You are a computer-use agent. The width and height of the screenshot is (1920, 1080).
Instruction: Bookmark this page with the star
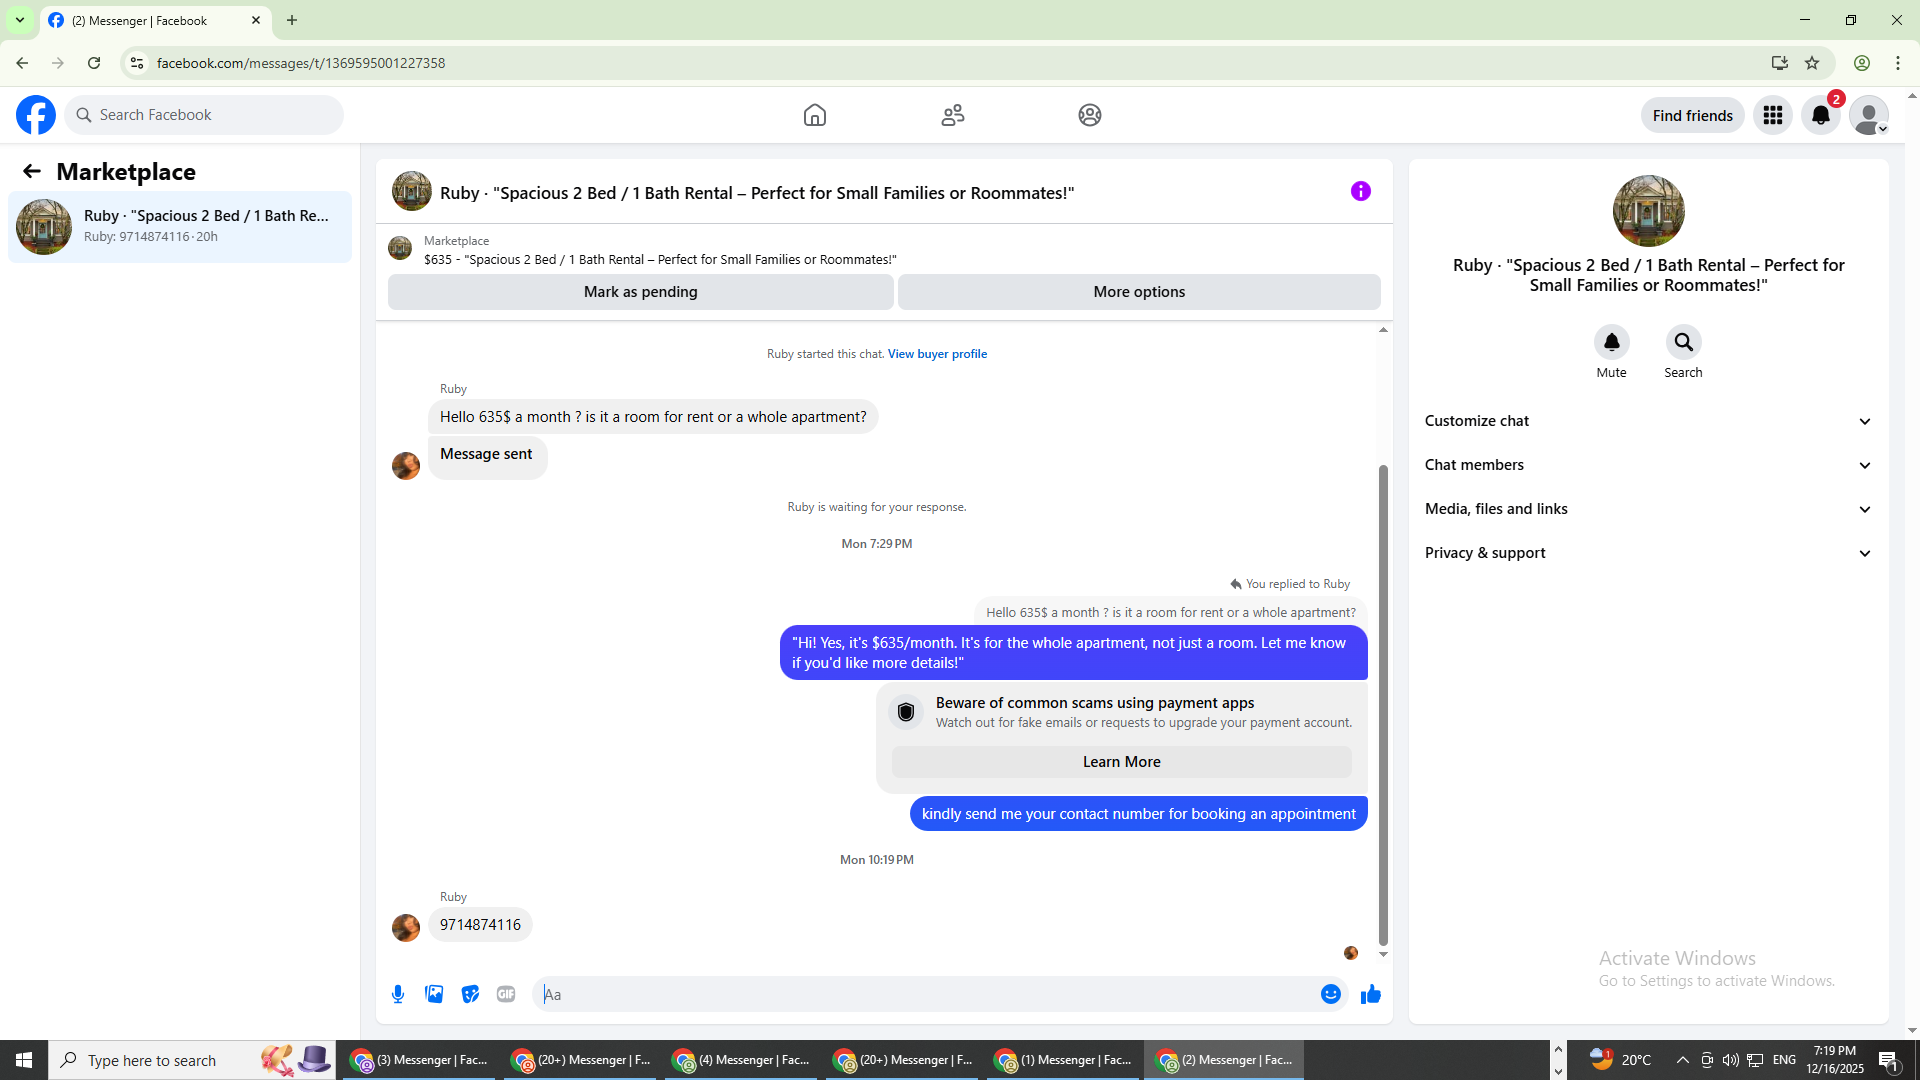[x=1812, y=63]
